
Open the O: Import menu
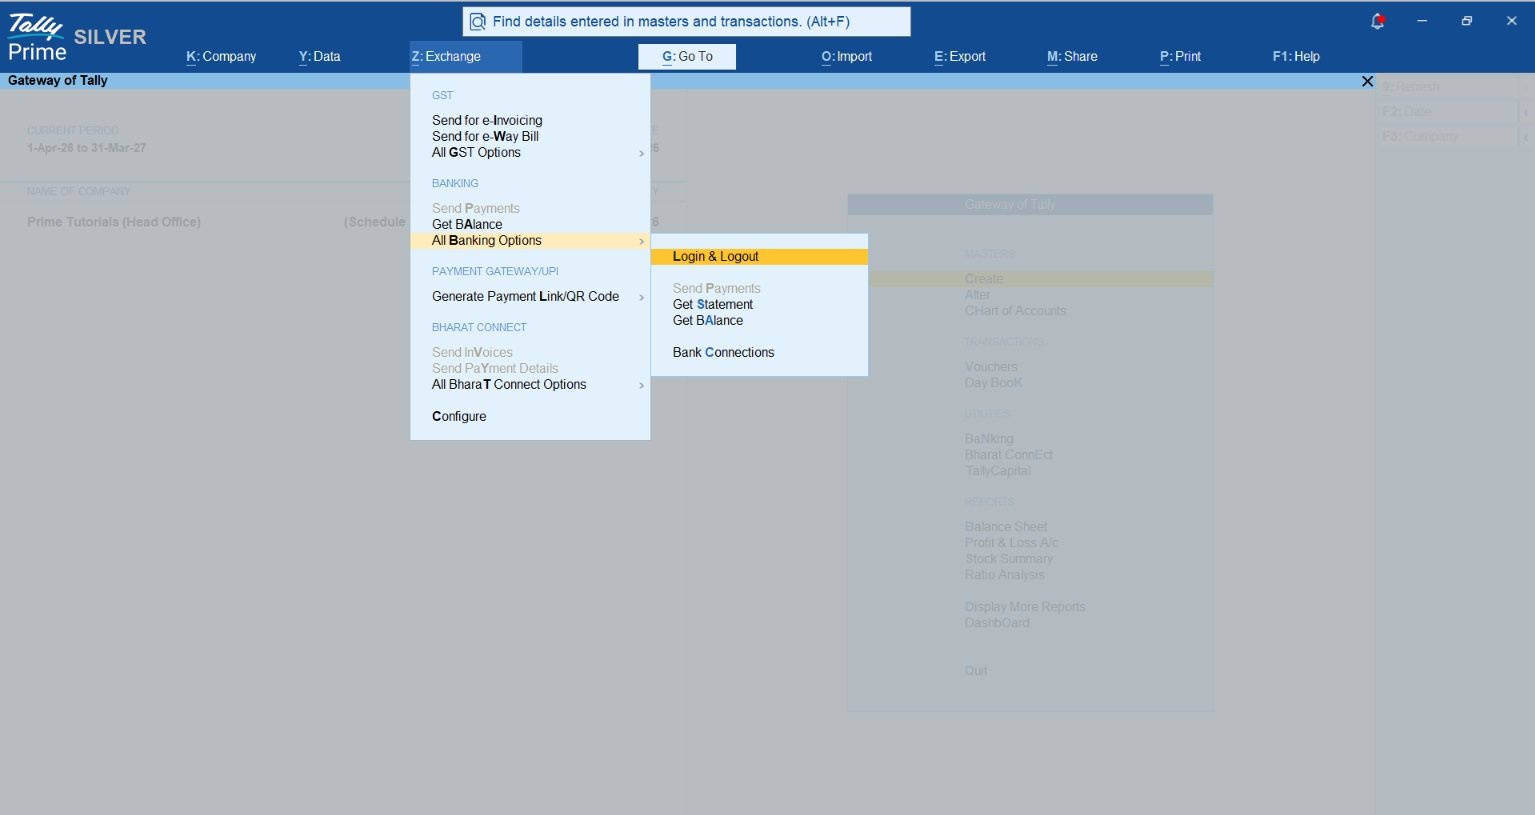pyautogui.click(x=847, y=57)
